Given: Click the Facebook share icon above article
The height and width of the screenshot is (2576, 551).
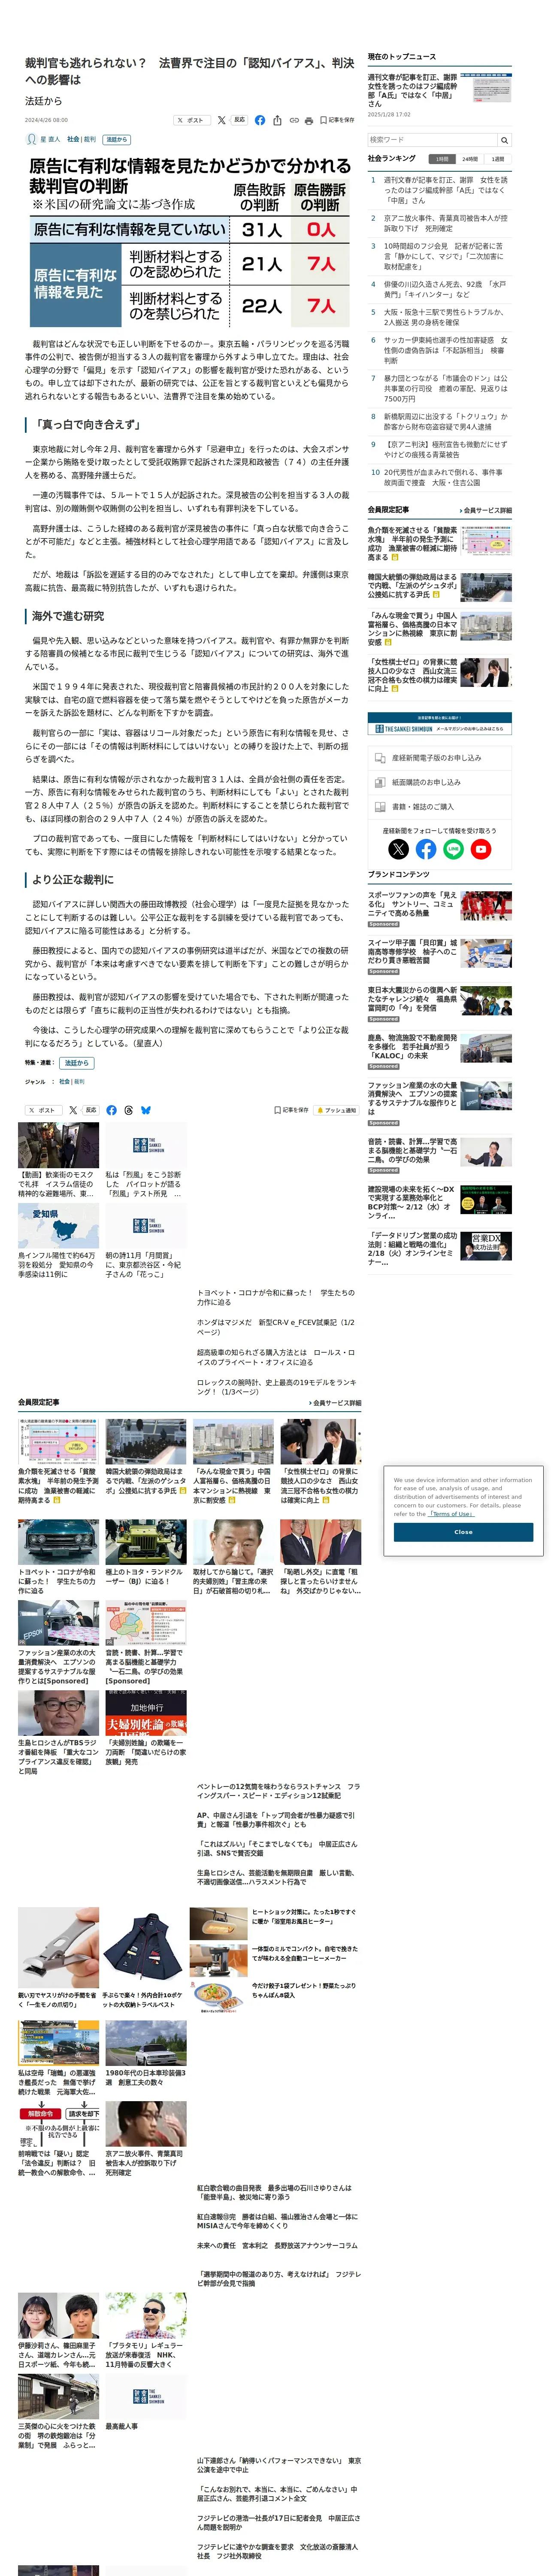Looking at the screenshot, I should click(x=260, y=120).
